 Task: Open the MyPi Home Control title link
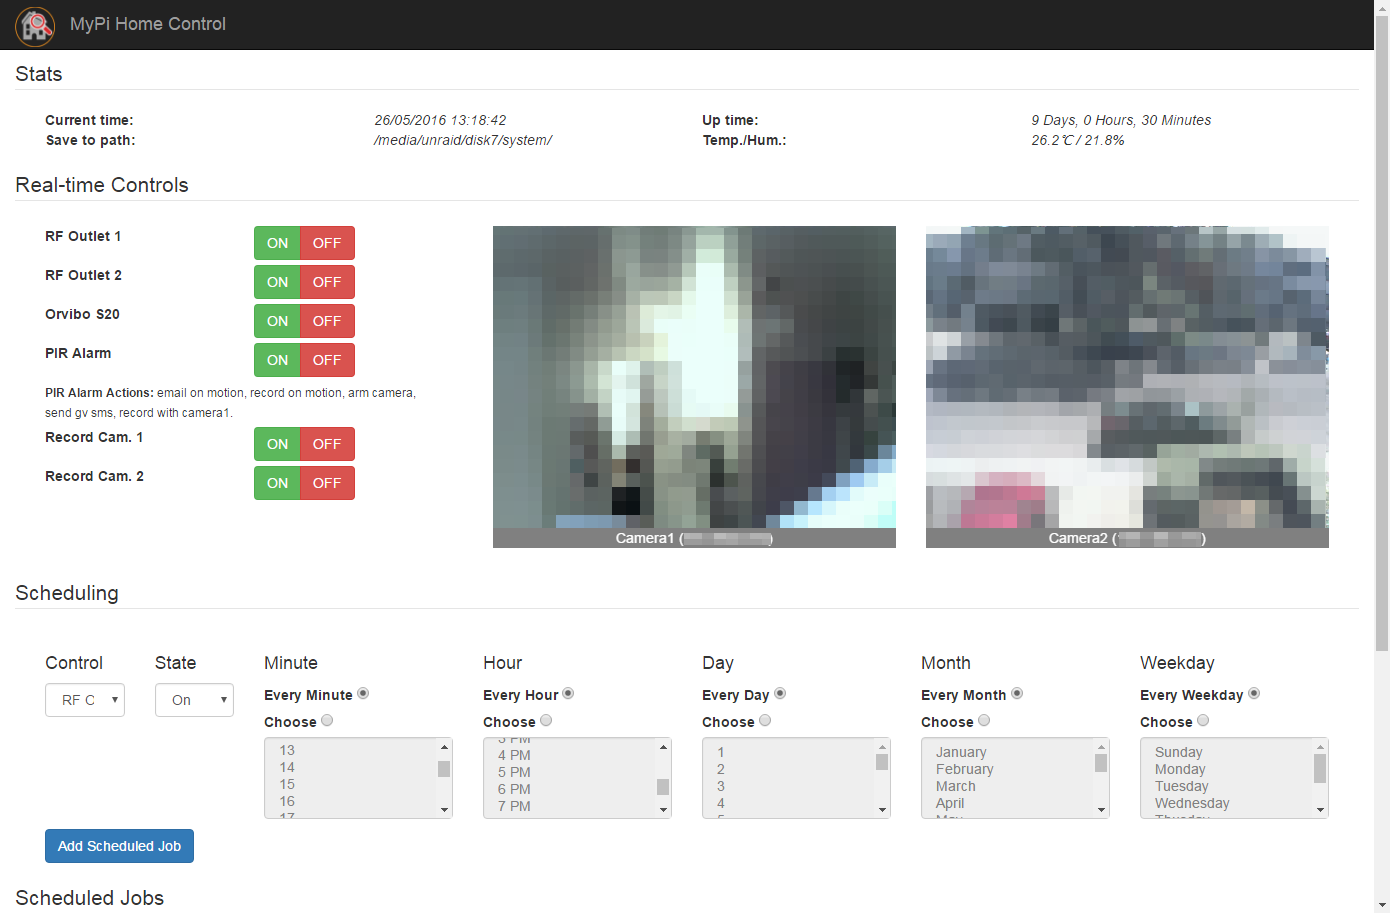[148, 24]
